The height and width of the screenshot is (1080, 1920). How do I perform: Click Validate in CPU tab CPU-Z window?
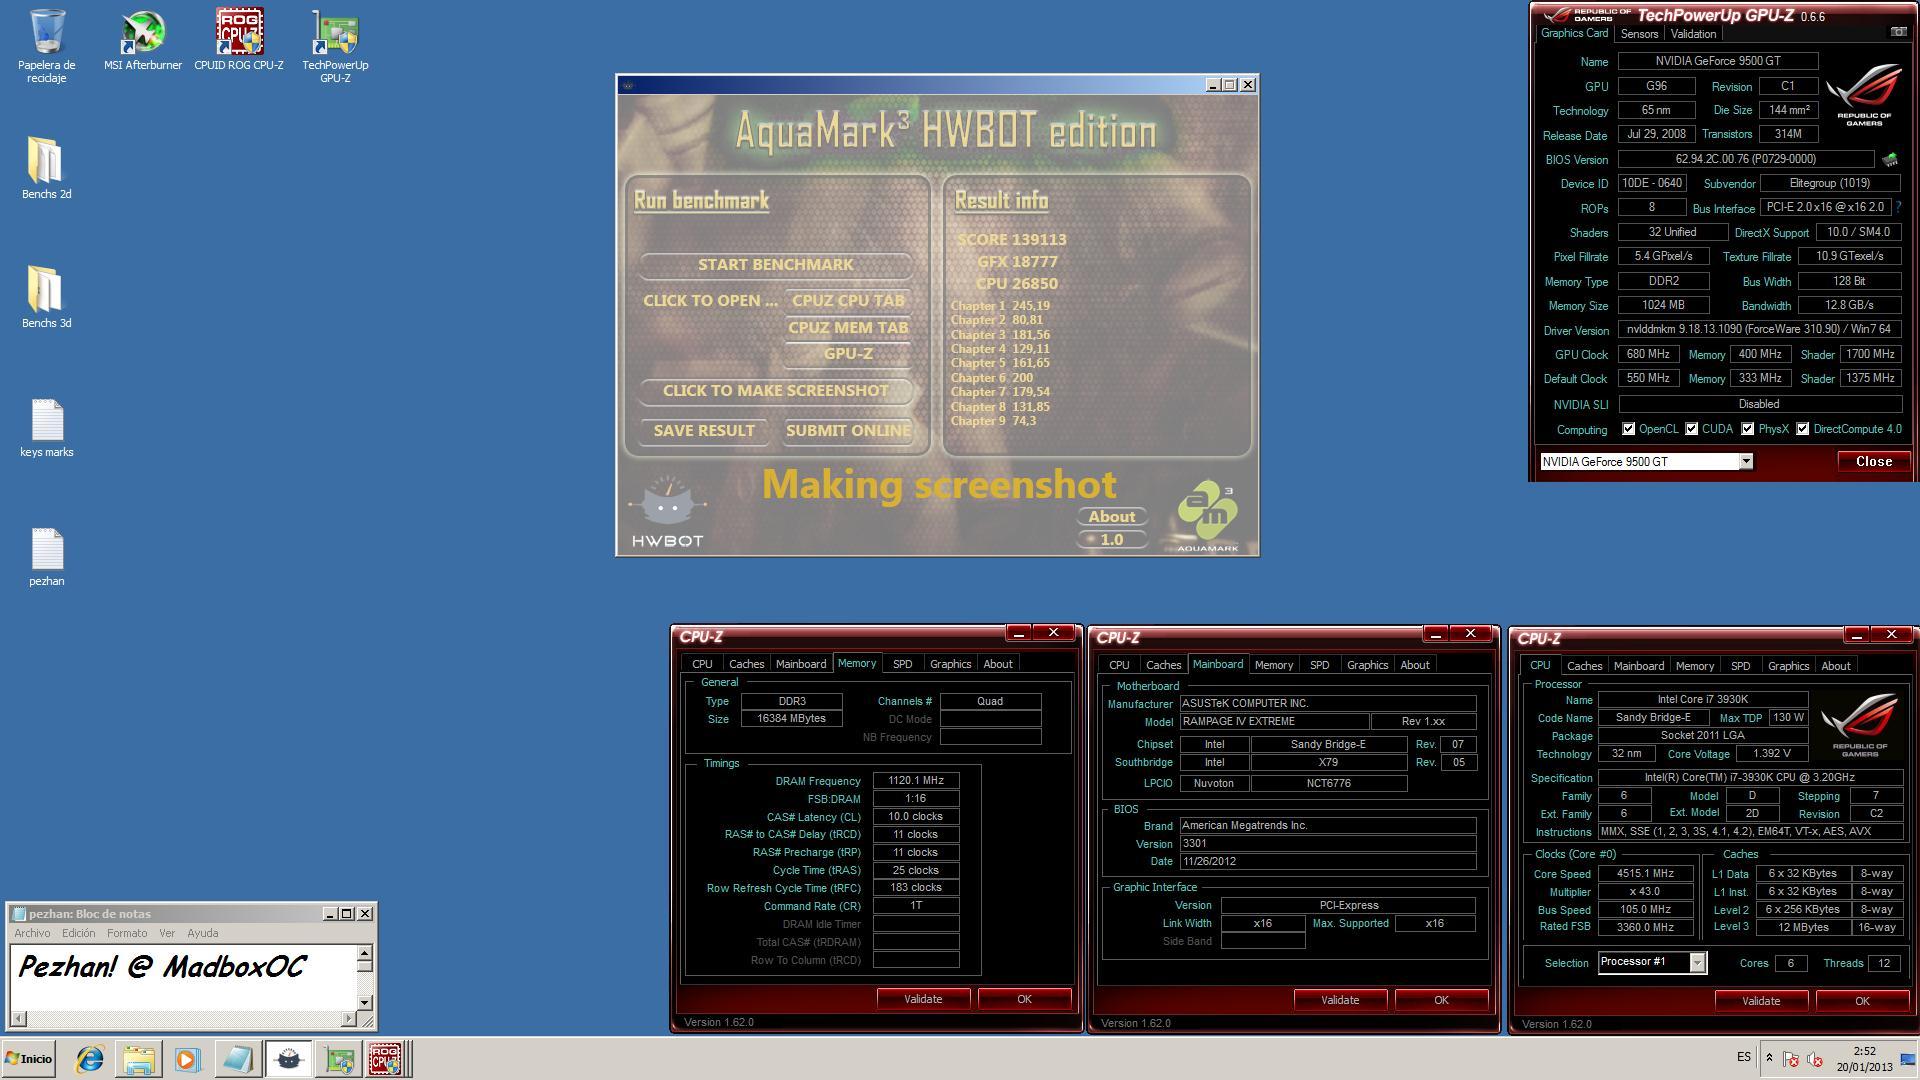pos(1761,1001)
